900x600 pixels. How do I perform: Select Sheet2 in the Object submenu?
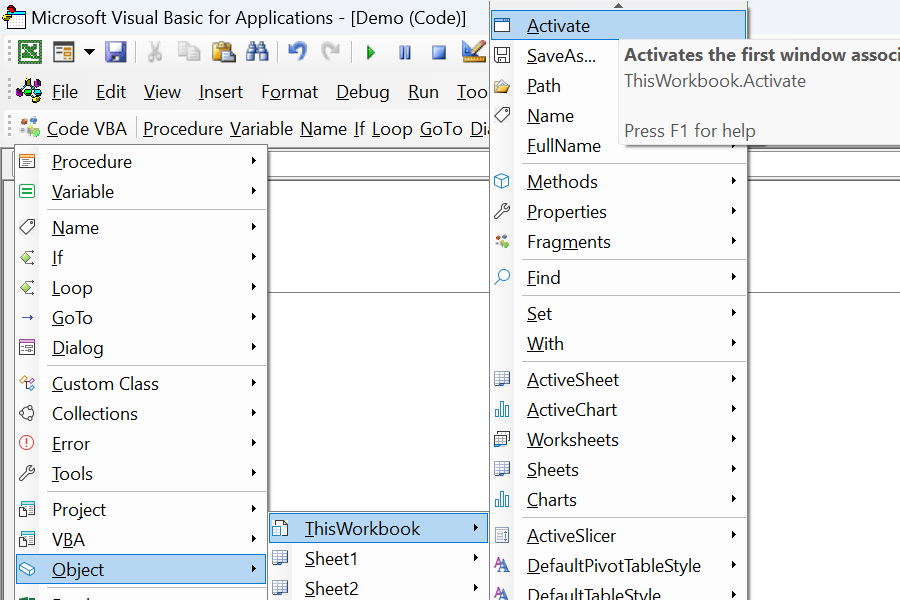click(x=378, y=588)
